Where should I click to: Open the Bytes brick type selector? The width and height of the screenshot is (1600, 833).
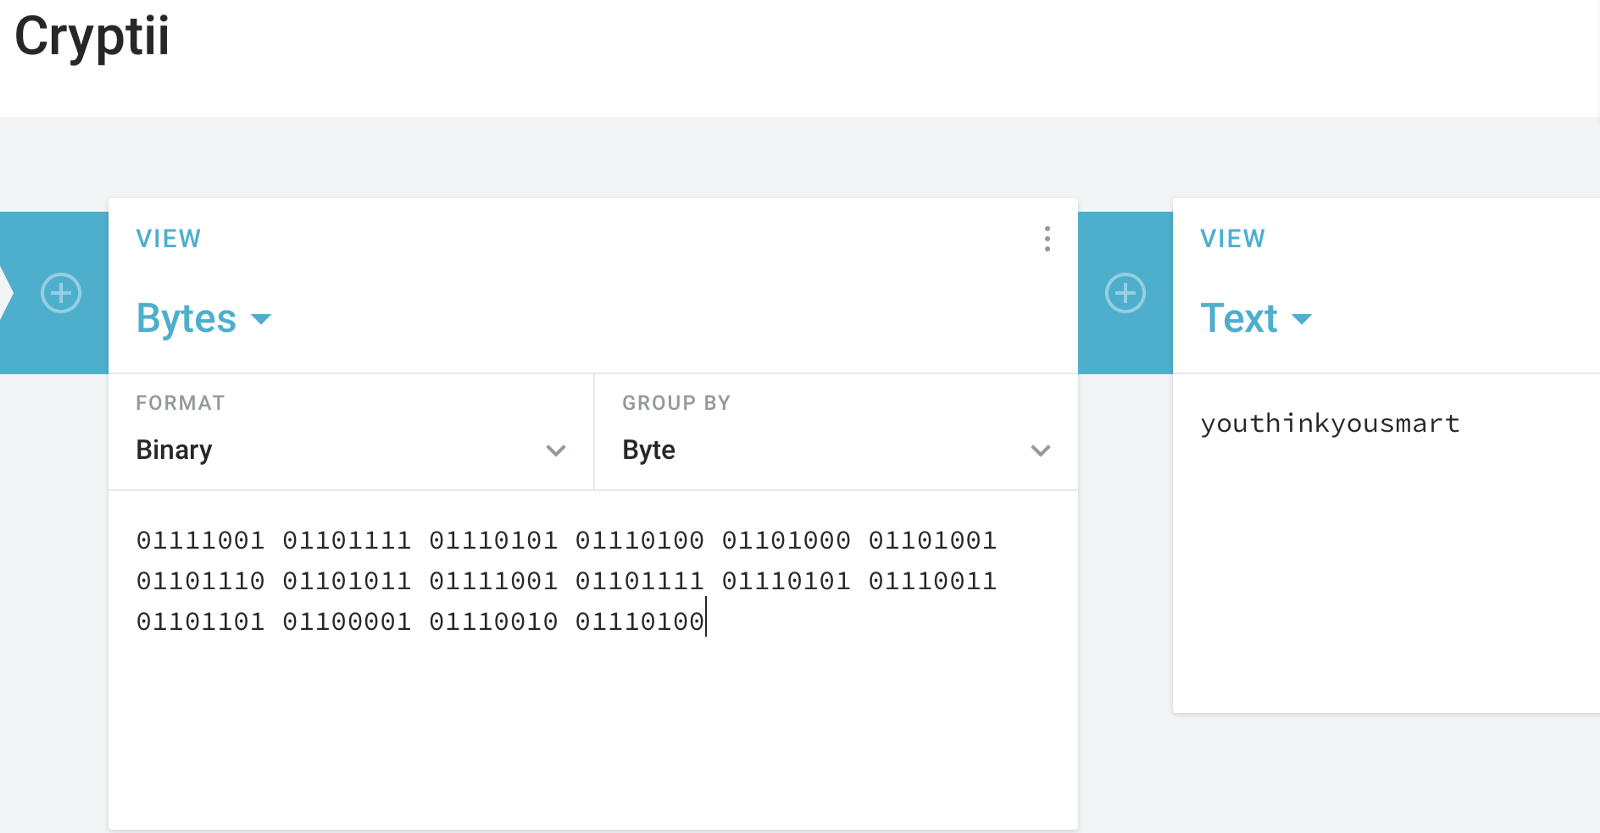(204, 319)
